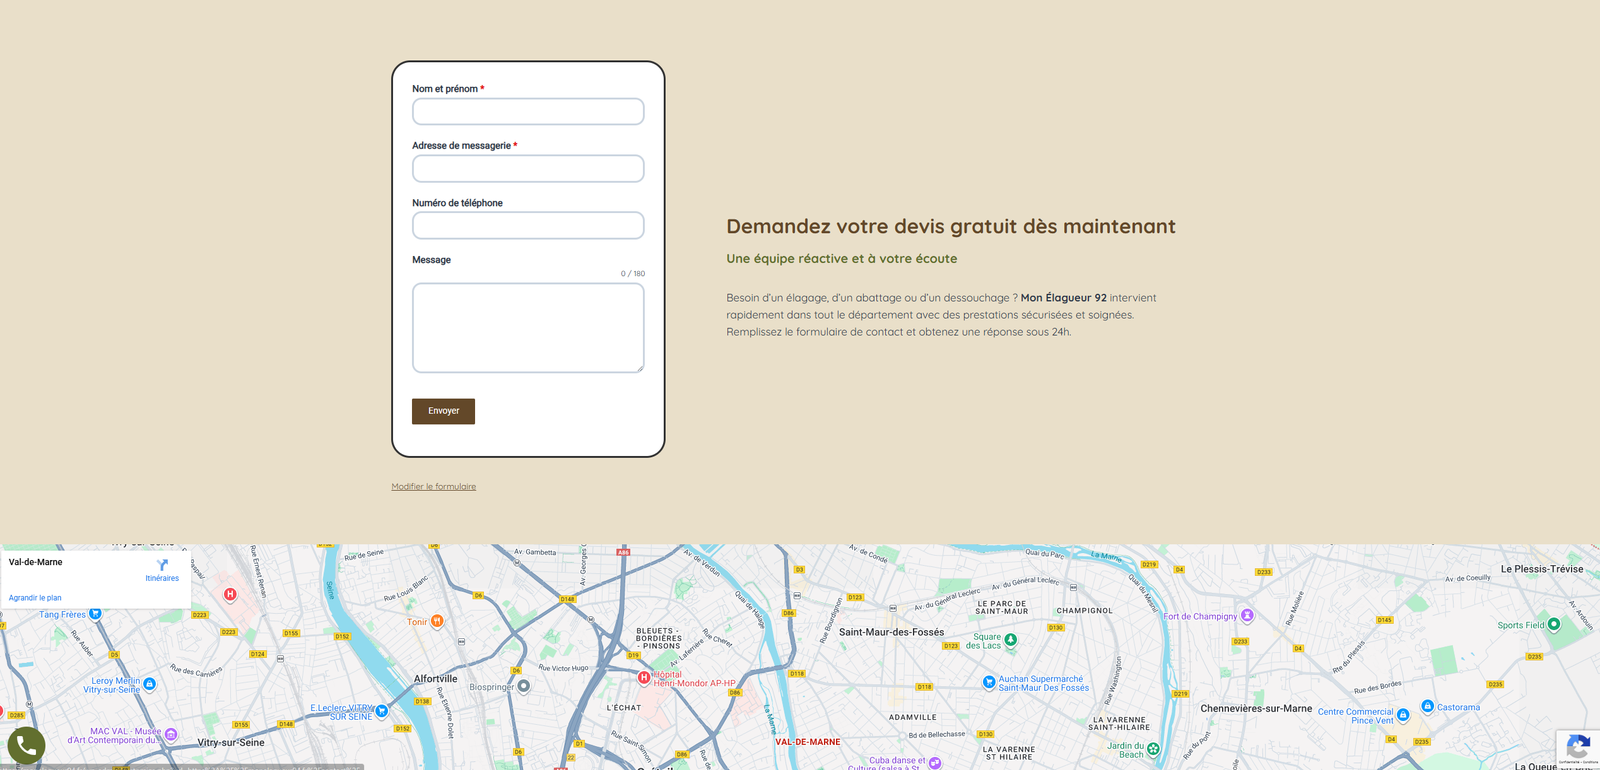Click the reCAPTCHA badge icon
The width and height of the screenshot is (1600, 770).
click(x=1577, y=747)
